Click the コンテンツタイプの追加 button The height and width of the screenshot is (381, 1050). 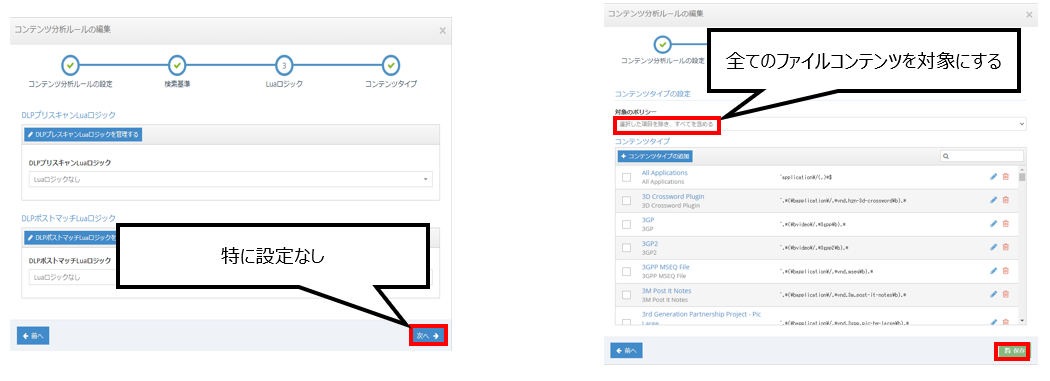pos(655,156)
